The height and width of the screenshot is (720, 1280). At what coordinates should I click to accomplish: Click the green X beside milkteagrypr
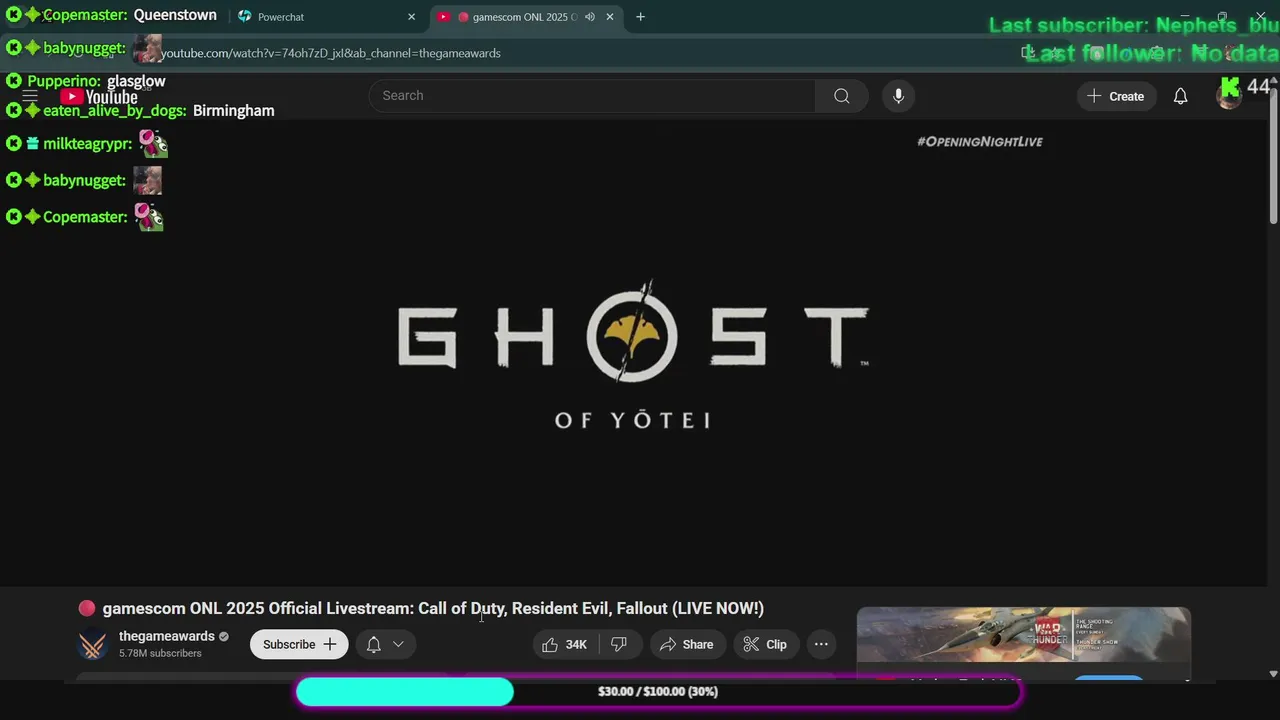(14, 144)
